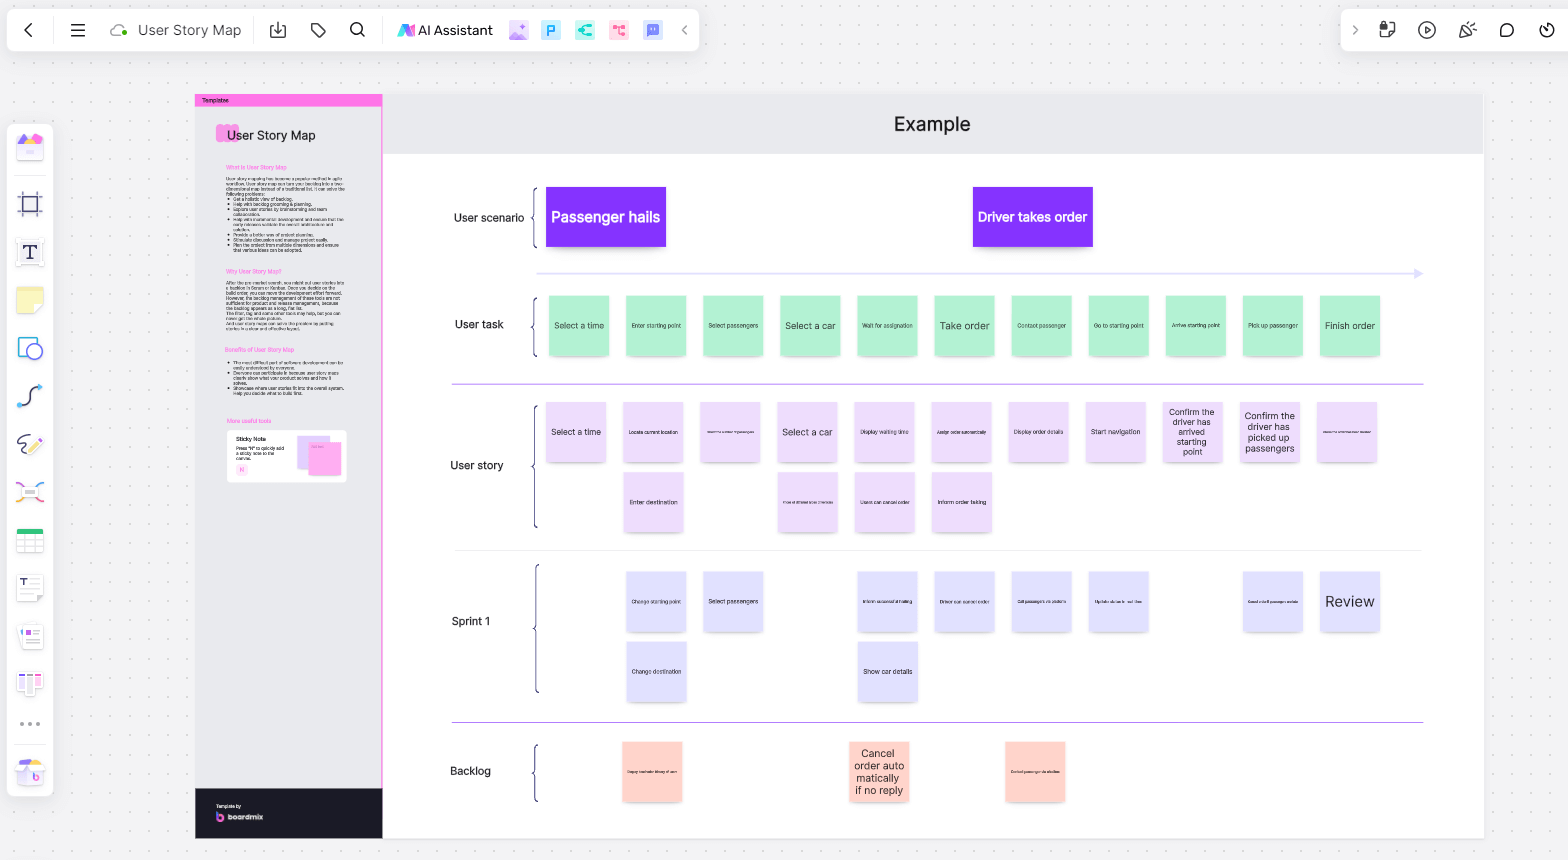Click the 'User task' row label
1568x860 pixels.
tap(479, 324)
